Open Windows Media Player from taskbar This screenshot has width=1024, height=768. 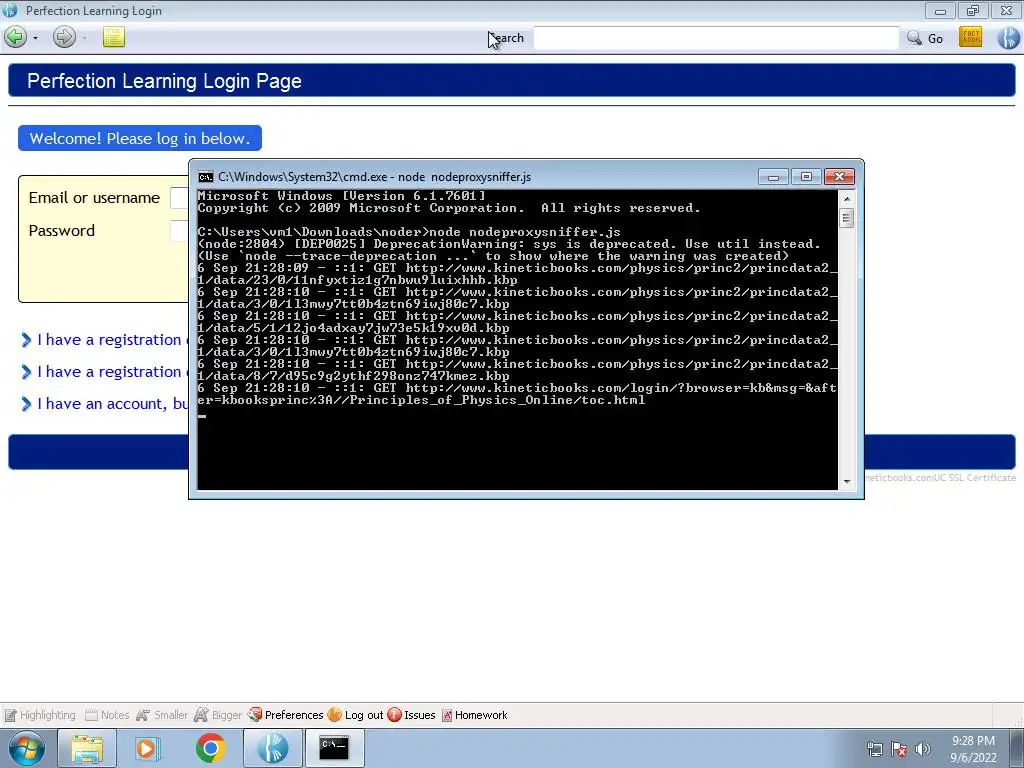coord(148,748)
